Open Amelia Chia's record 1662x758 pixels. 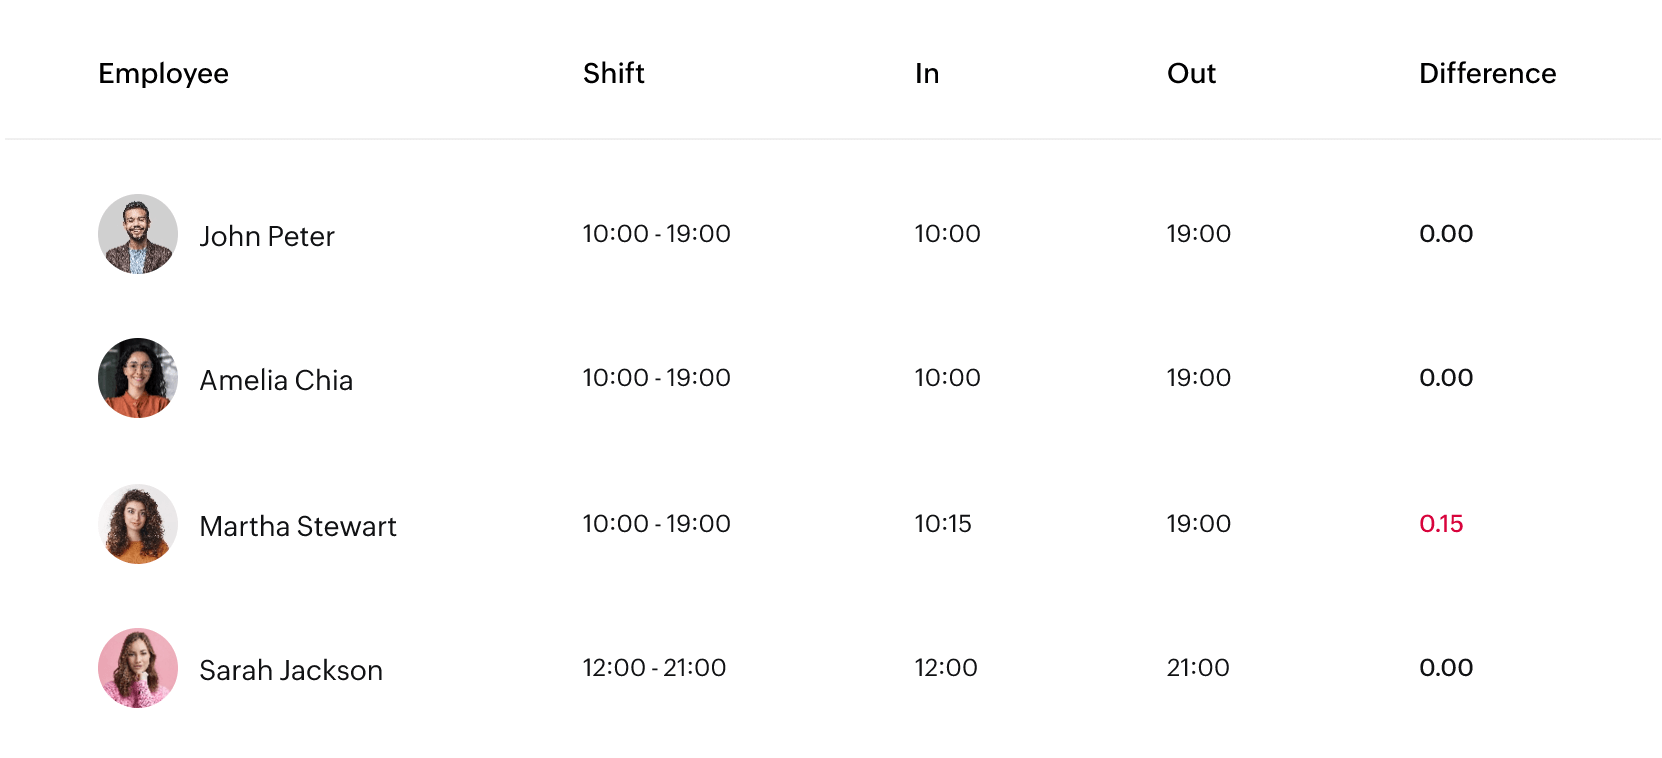tap(276, 380)
